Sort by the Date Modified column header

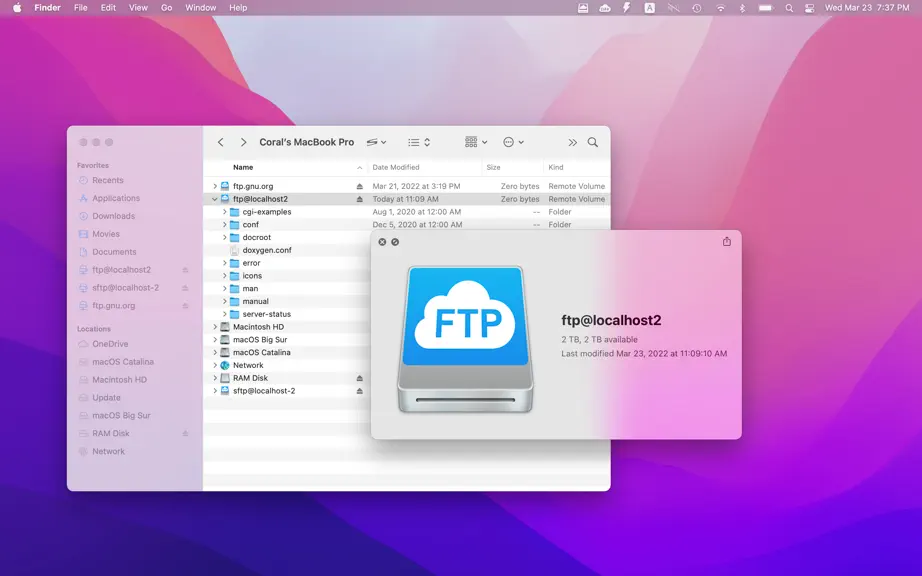coord(396,168)
